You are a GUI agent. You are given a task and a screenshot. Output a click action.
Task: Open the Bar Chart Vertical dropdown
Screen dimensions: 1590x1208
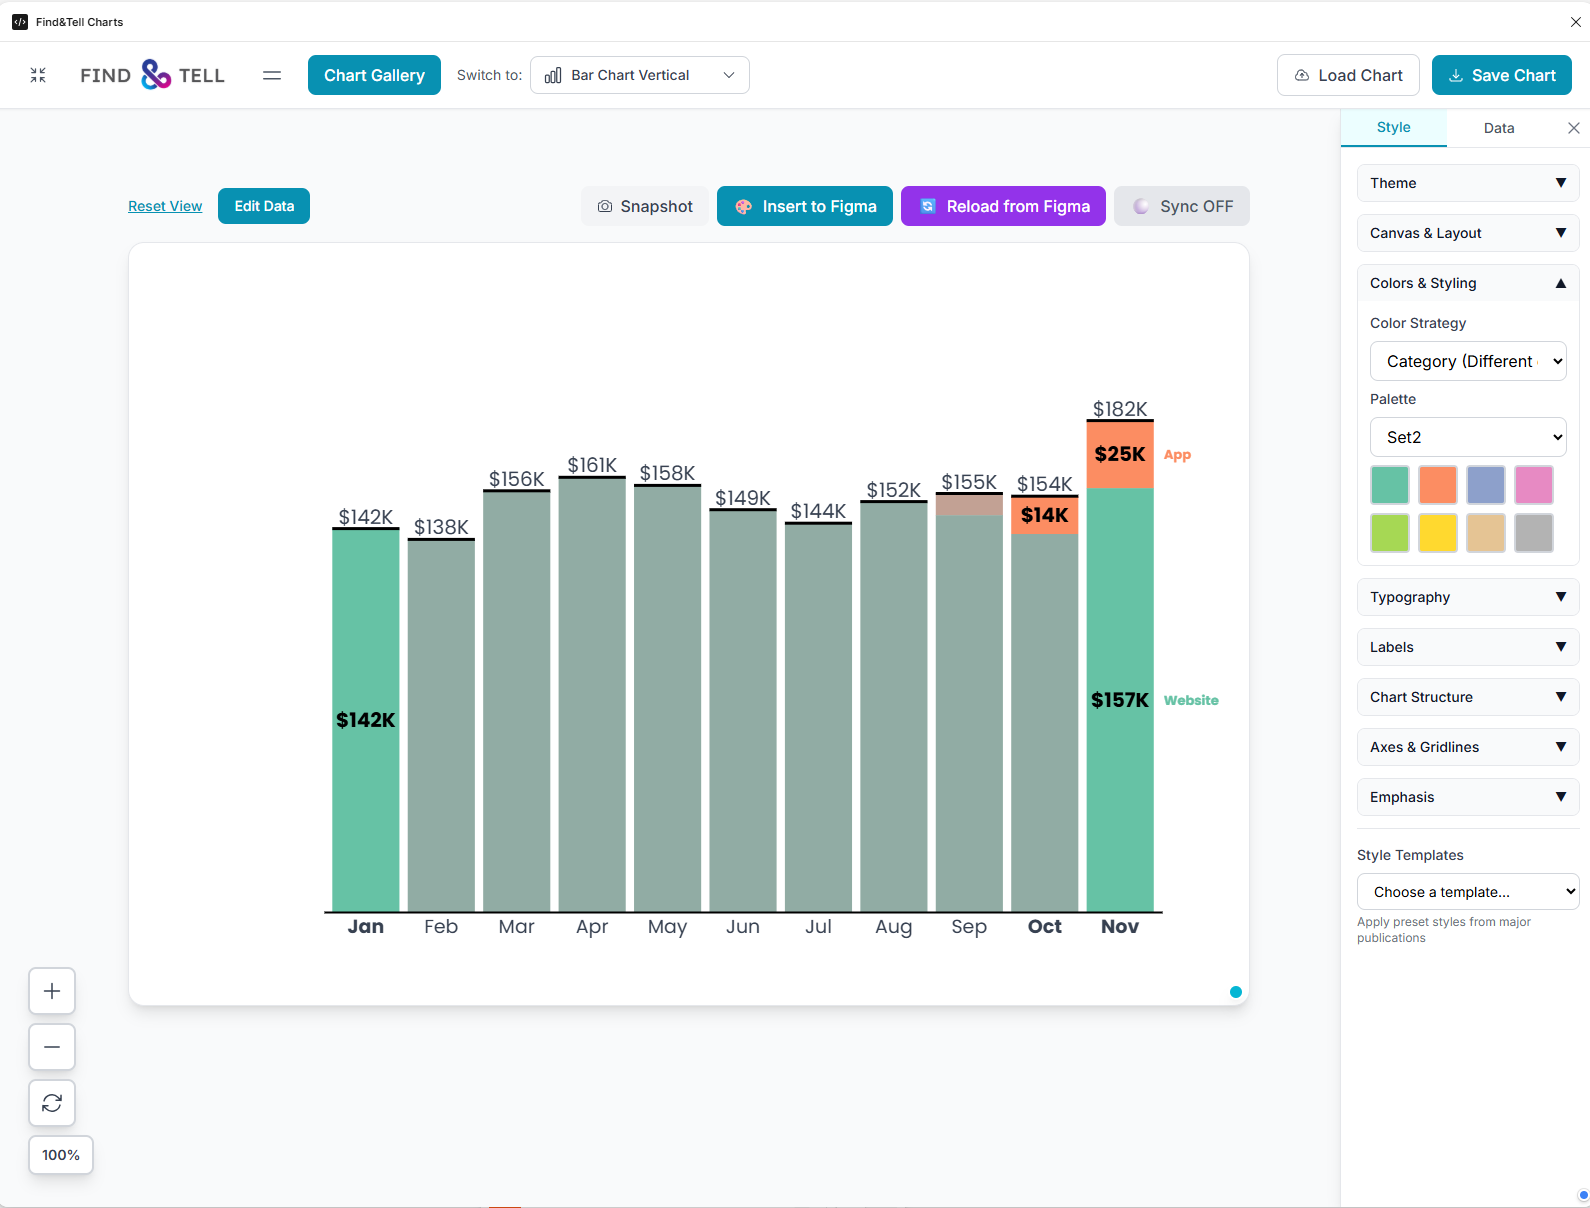[640, 75]
